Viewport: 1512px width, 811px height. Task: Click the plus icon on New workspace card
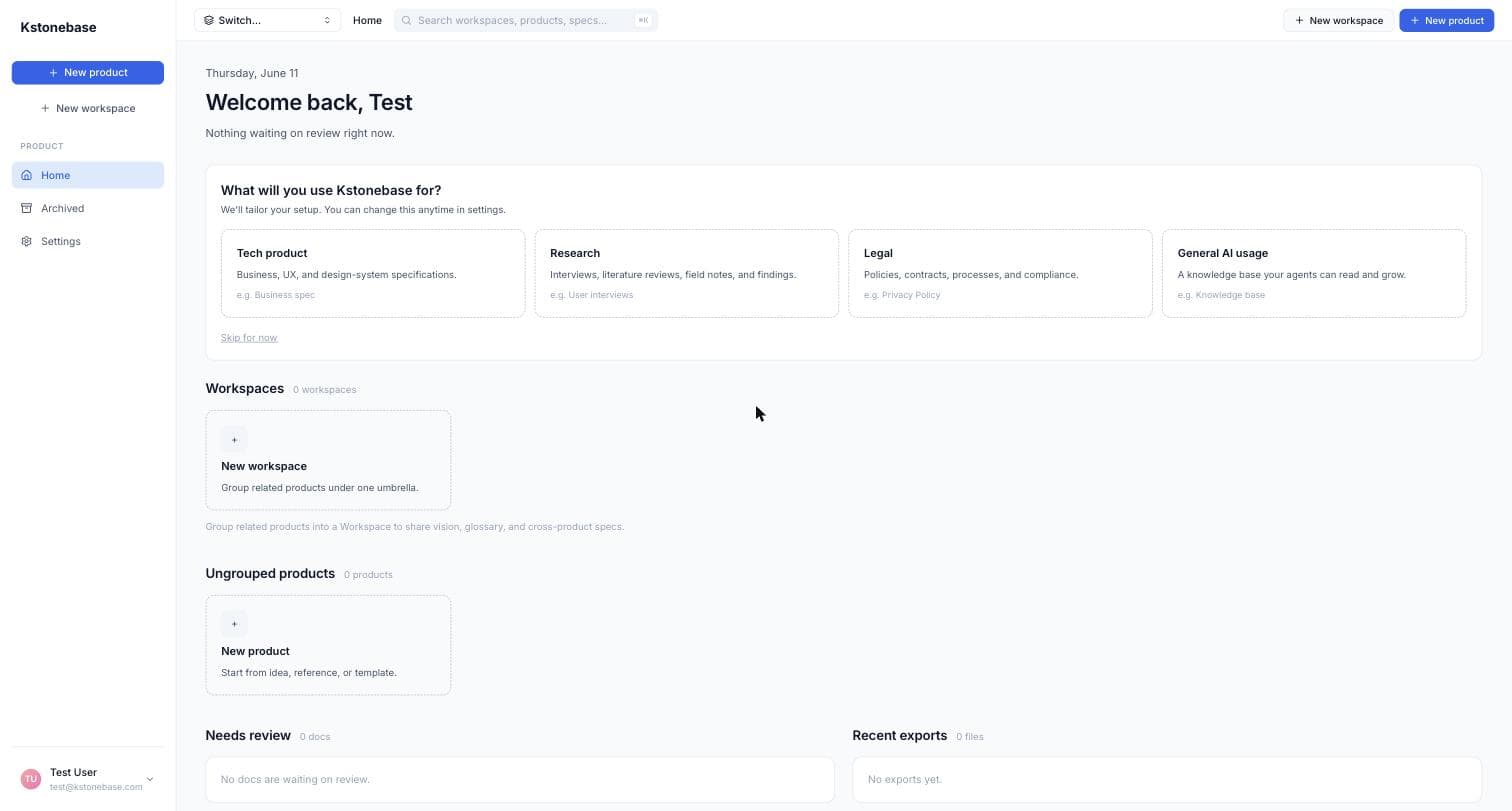pyautogui.click(x=234, y=440)
